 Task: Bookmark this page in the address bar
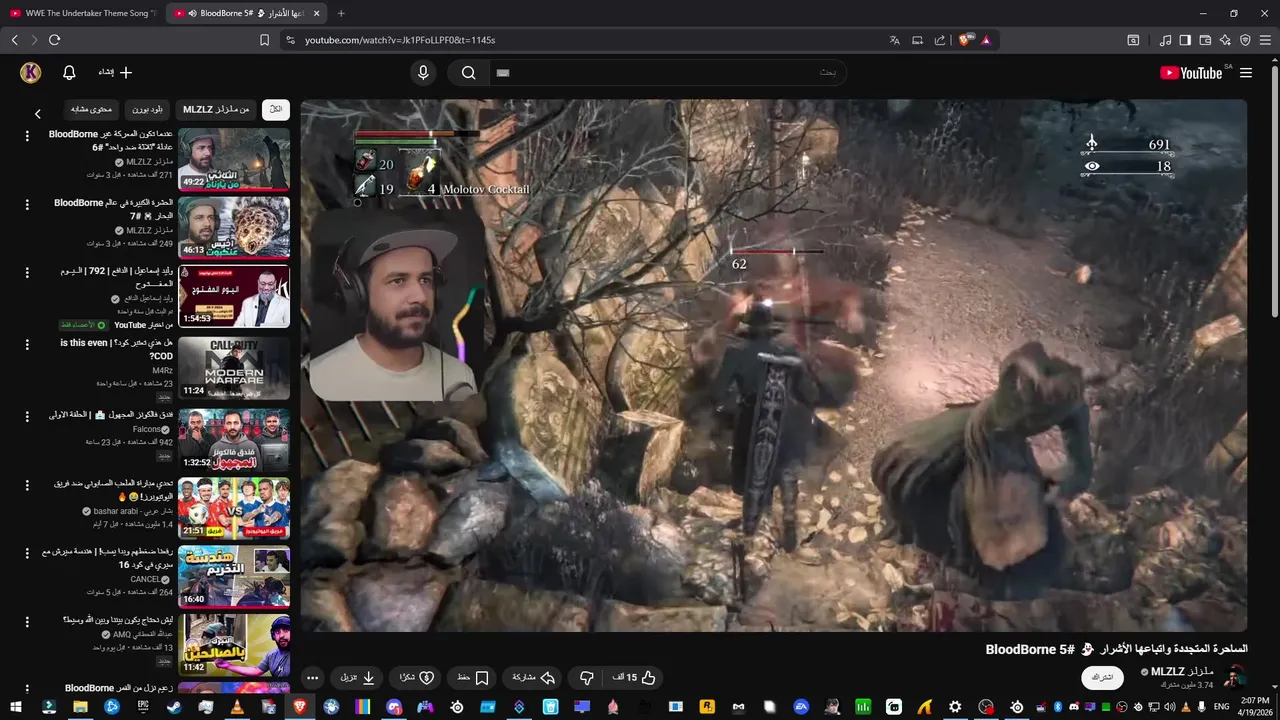[x=264, y=40]
